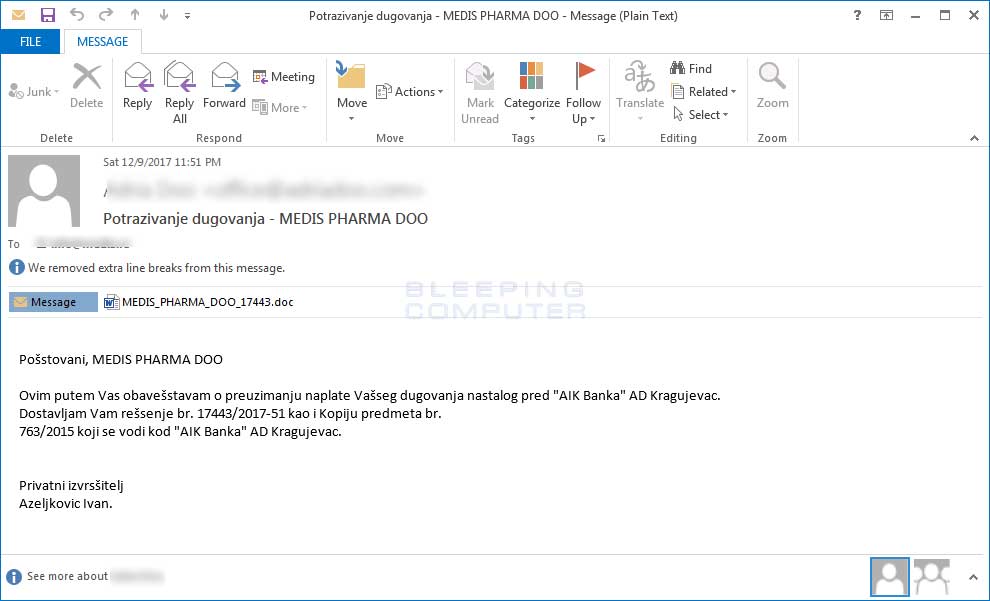Open the Actions dropdown

(409, 92)
